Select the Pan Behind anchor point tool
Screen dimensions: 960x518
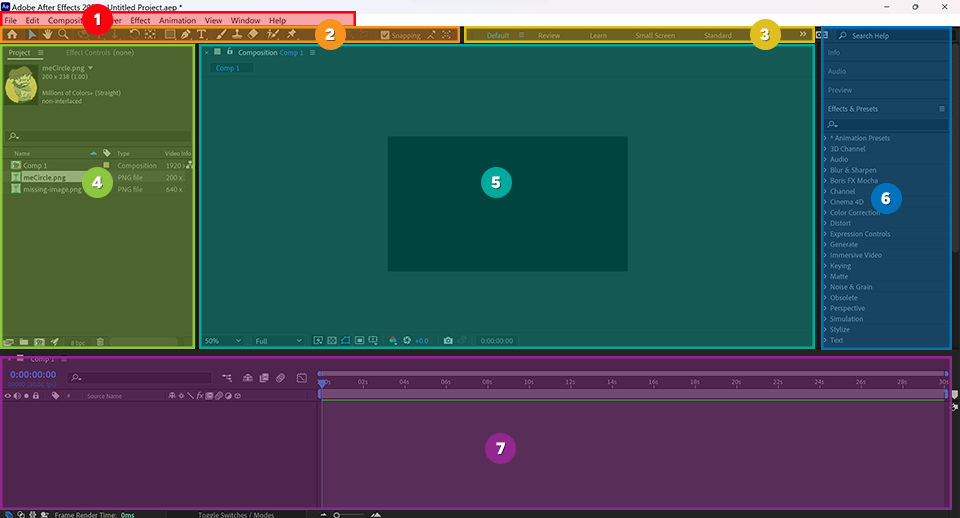[x=150, y=35]
